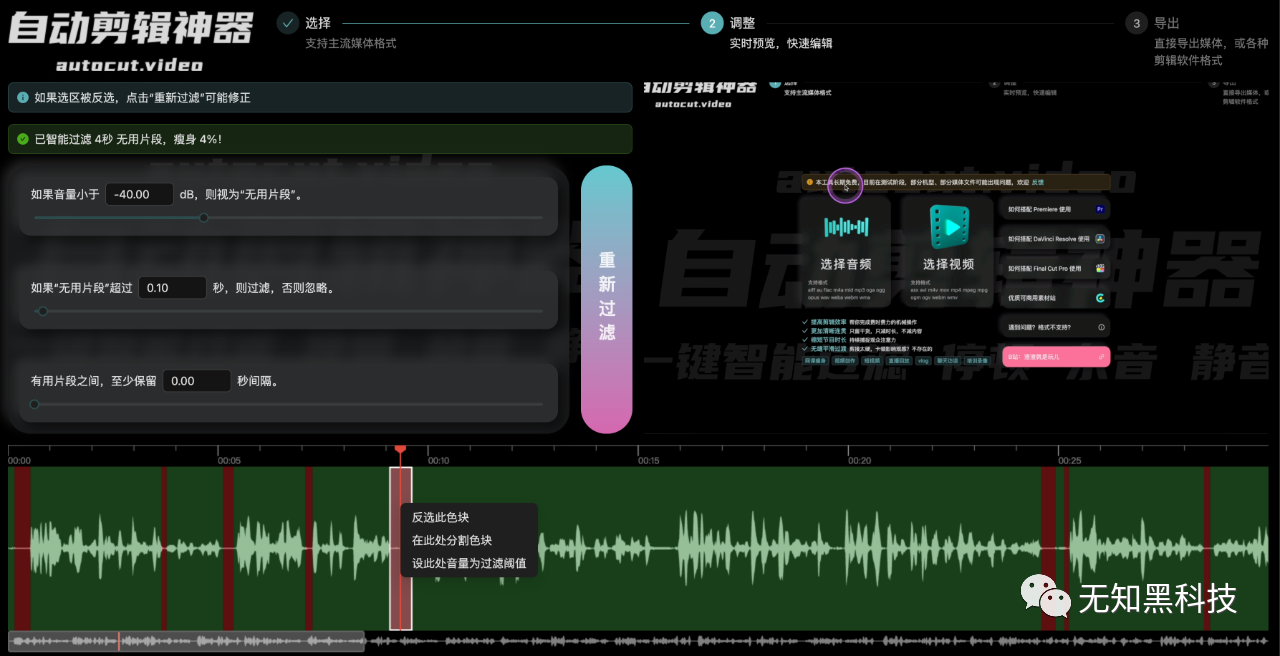Click the video film icon in the preview

point(948,227)
